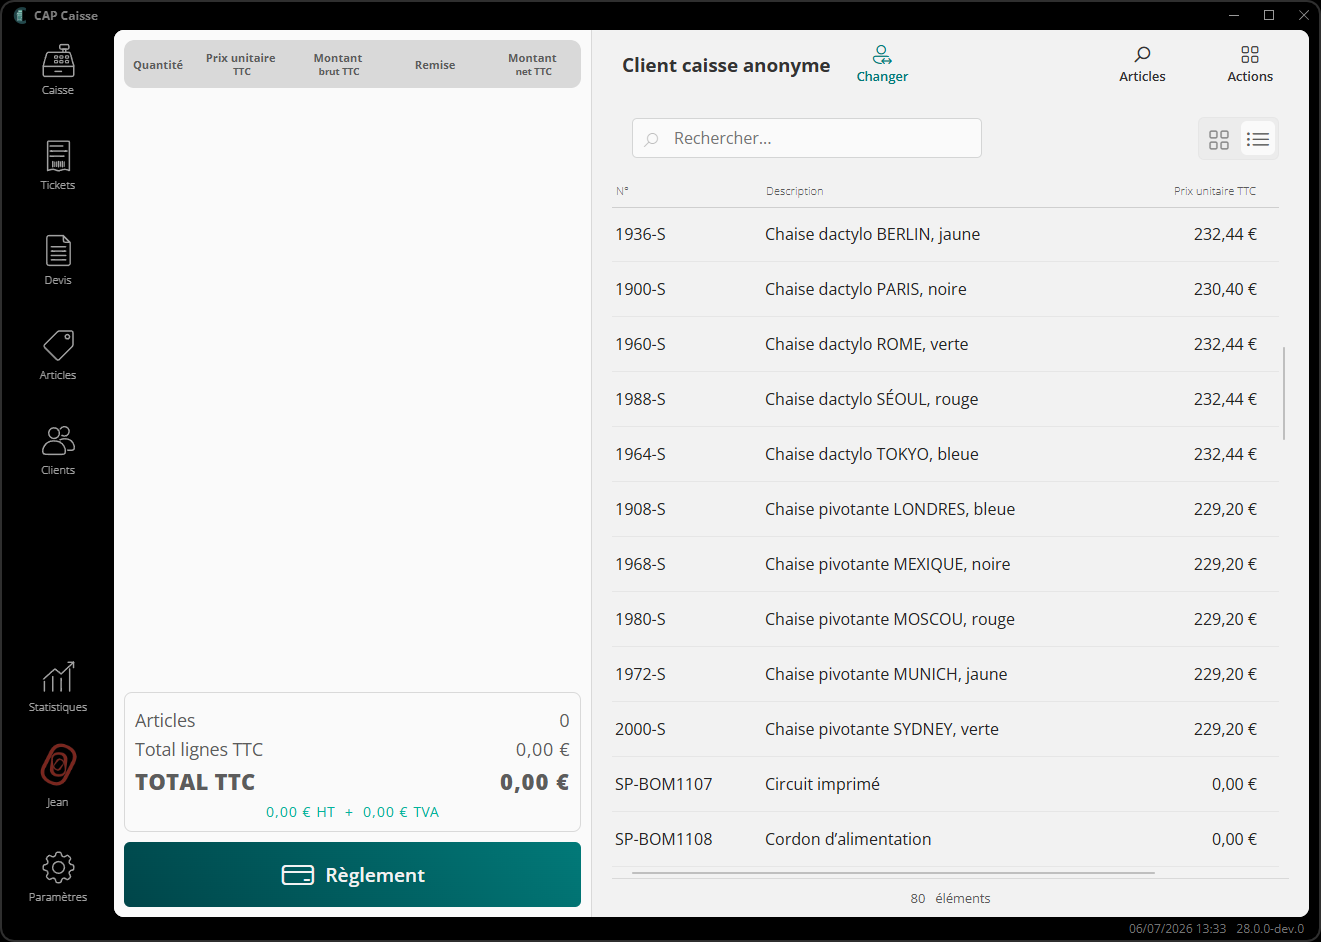Click the 230,40 € price
The width and height of the screenshot is (1321, 942).
coord(1225,289)
